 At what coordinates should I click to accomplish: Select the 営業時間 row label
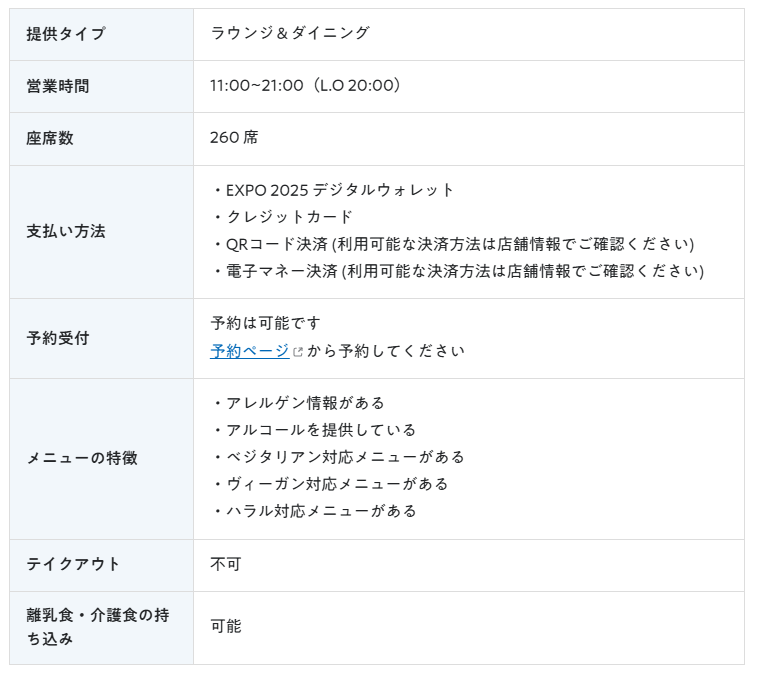[58, 86]
